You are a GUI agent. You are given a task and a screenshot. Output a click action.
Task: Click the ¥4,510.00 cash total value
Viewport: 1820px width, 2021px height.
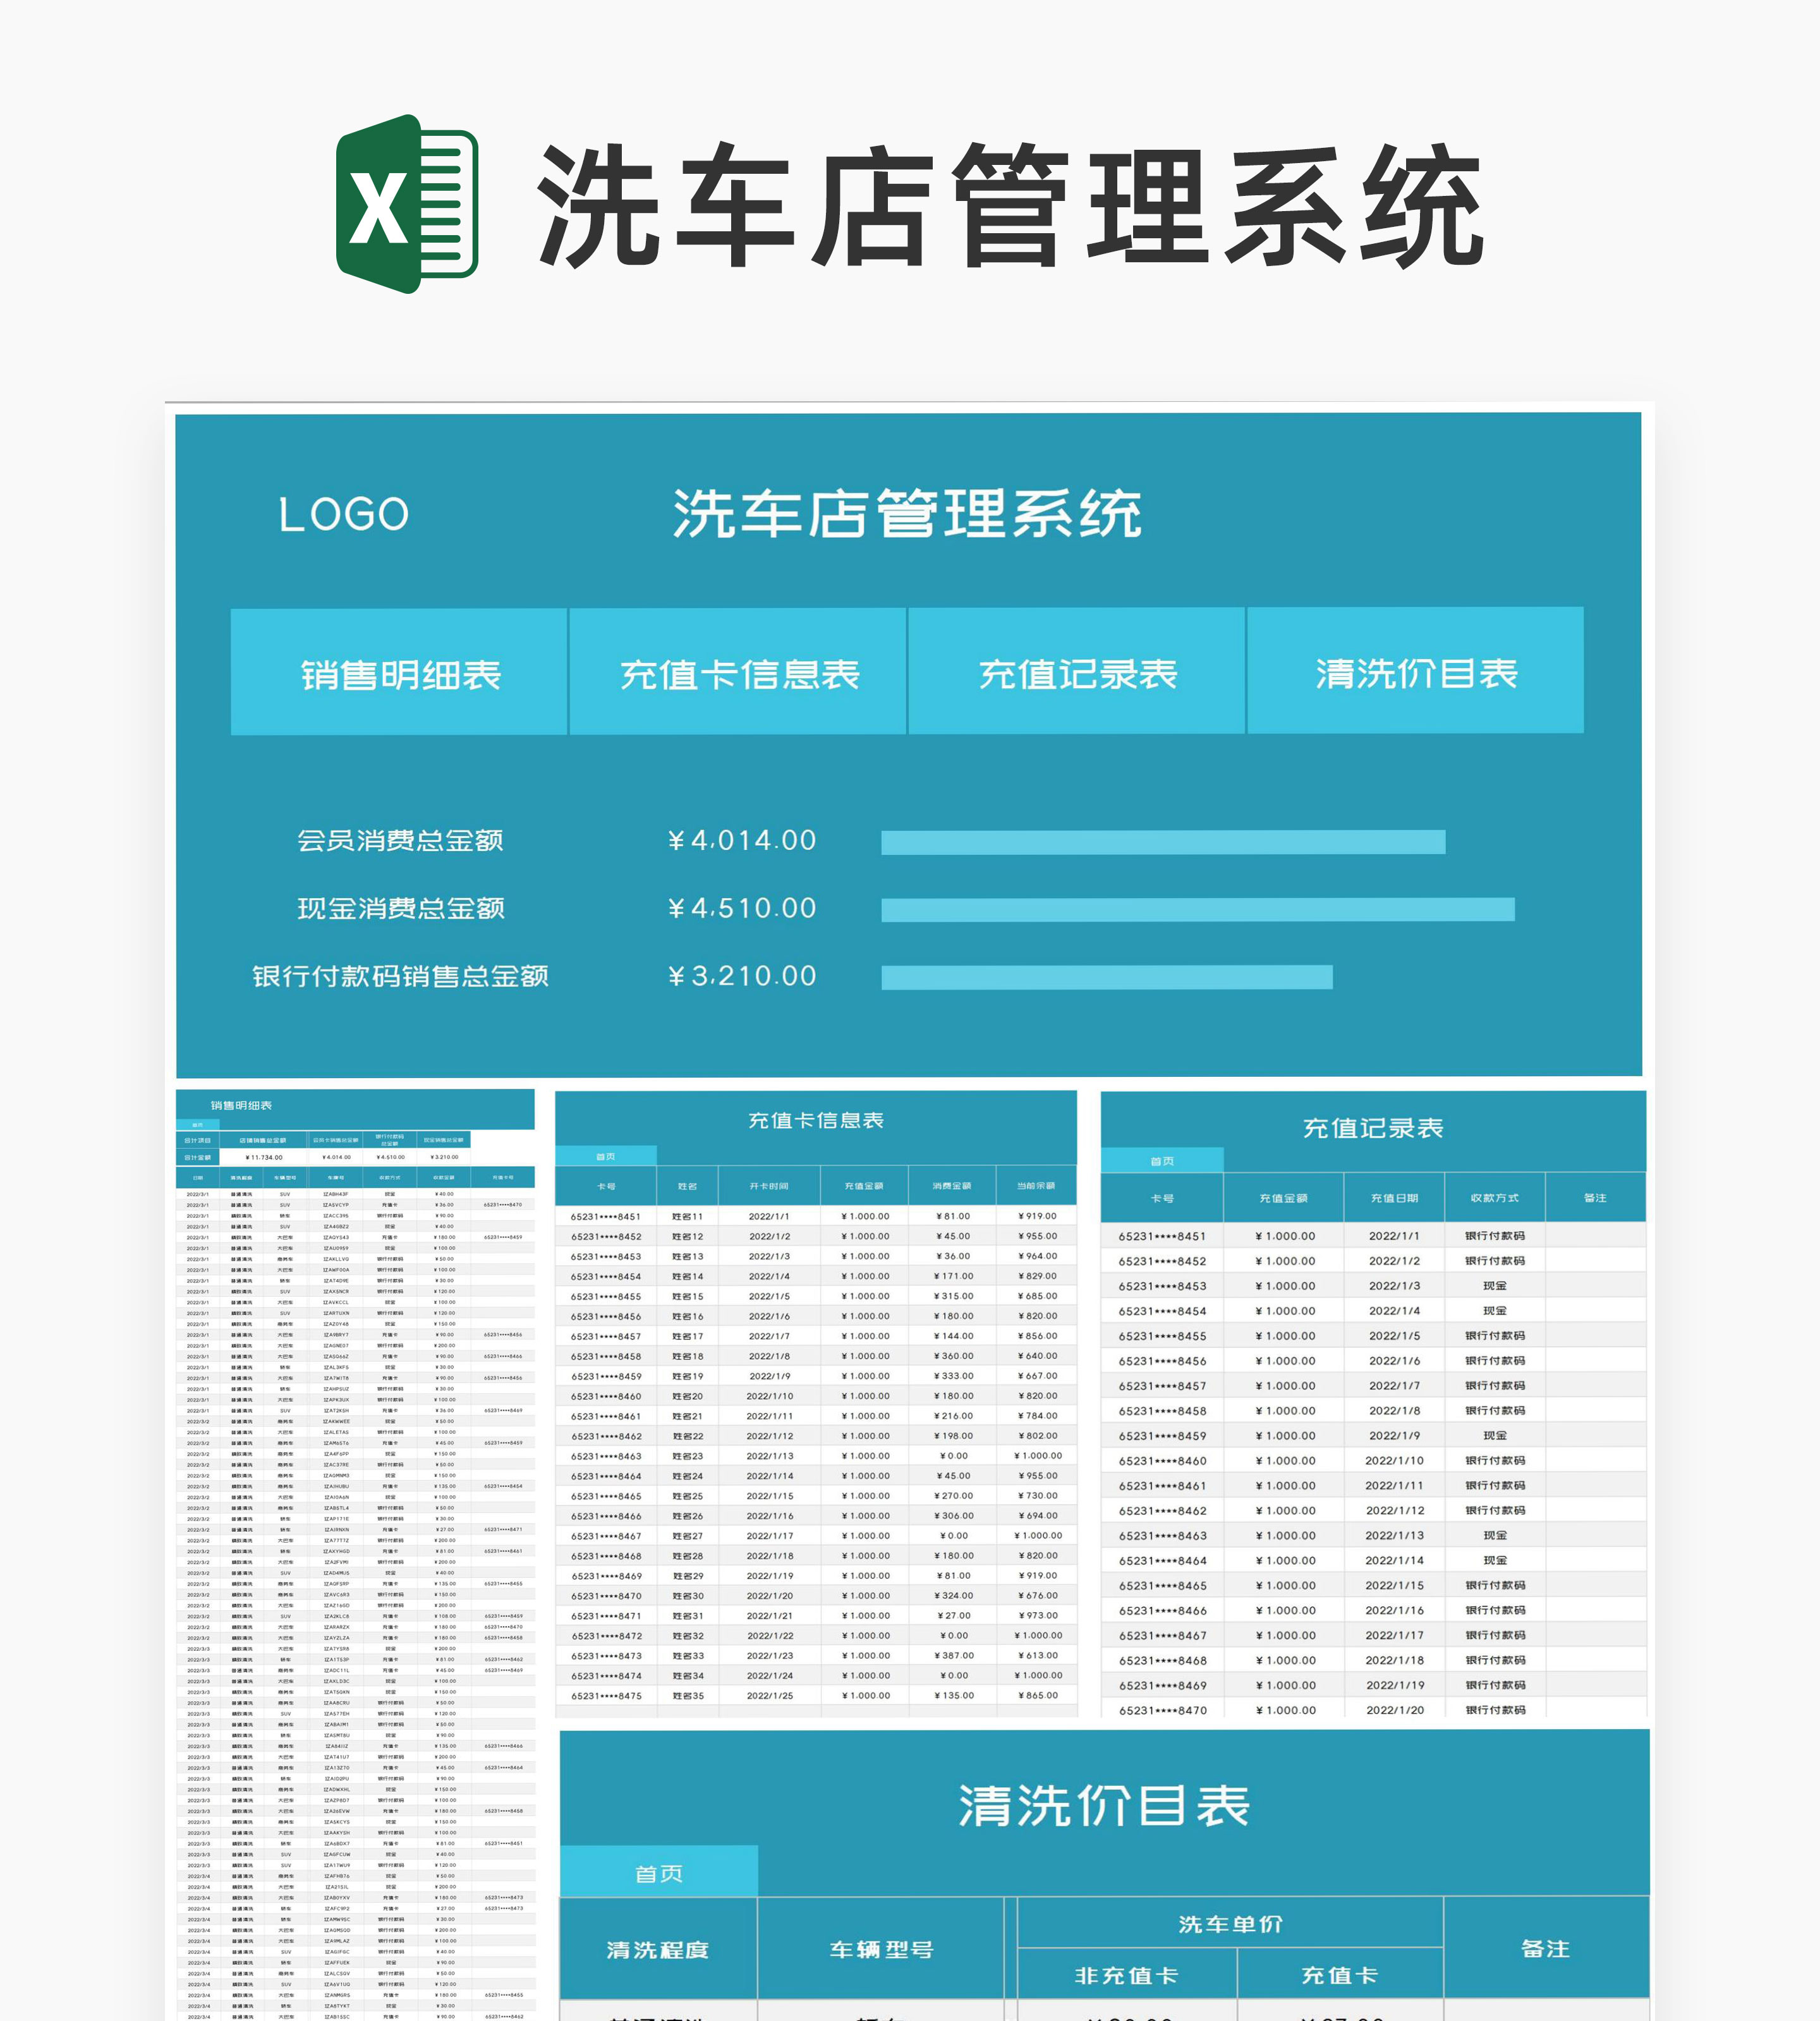[742, 909]
